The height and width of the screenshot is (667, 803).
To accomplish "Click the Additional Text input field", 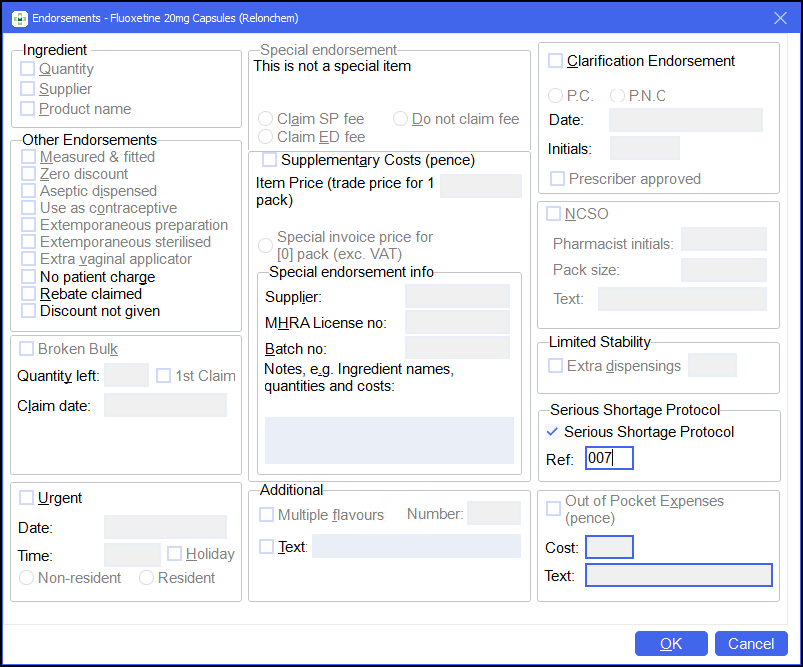I will (416, 546).
